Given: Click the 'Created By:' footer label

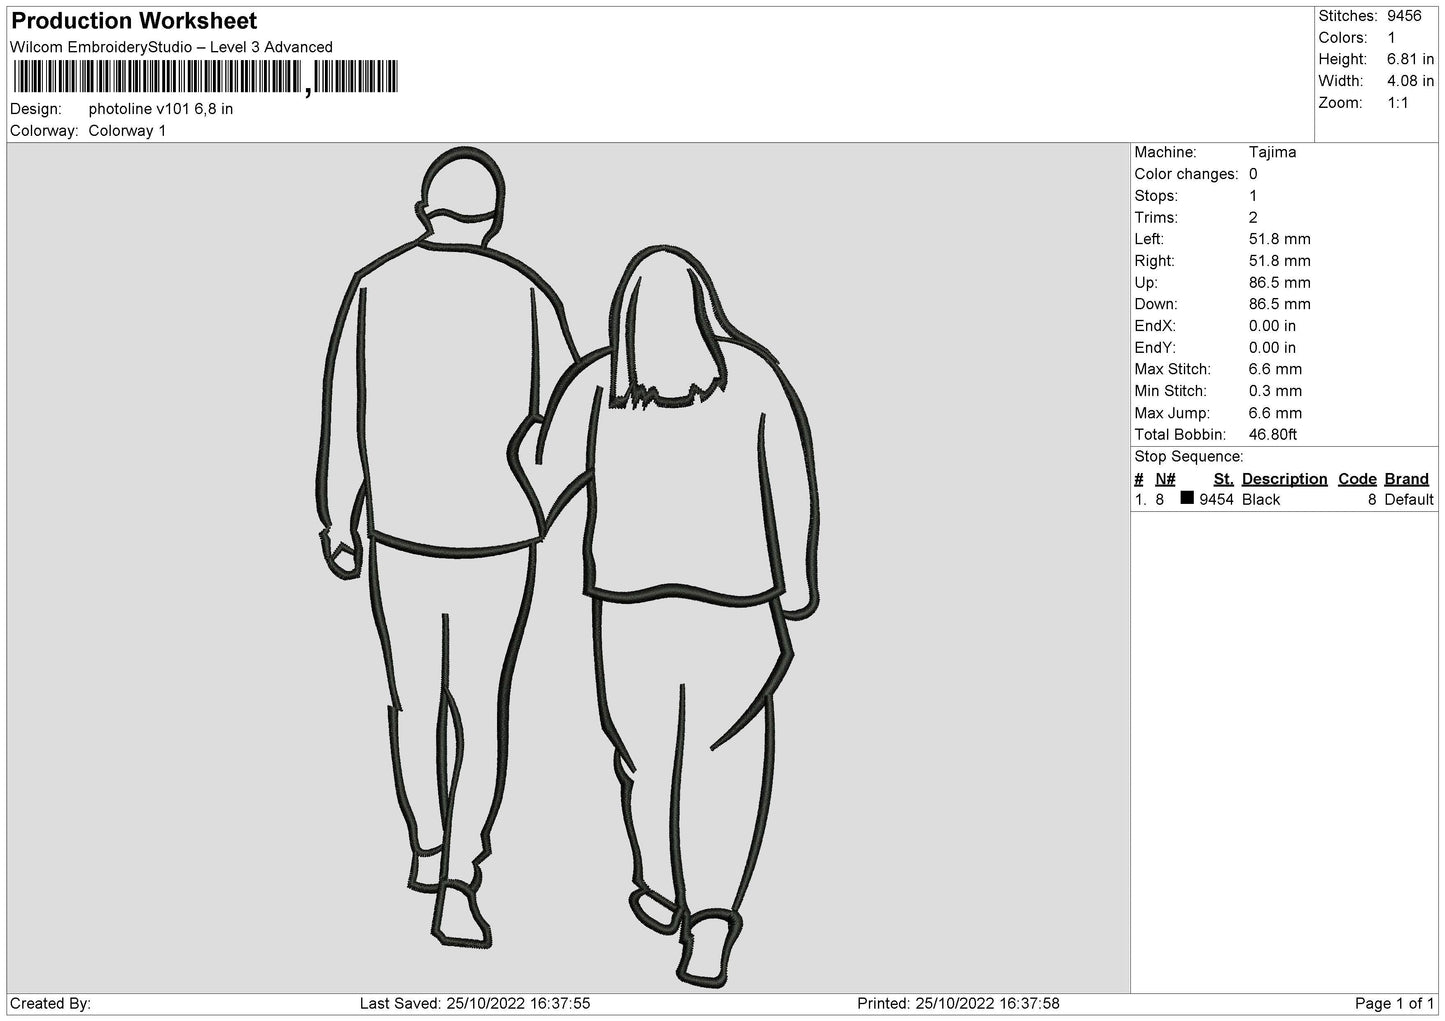Looking at the screenshot, I should coord(50,1003).
